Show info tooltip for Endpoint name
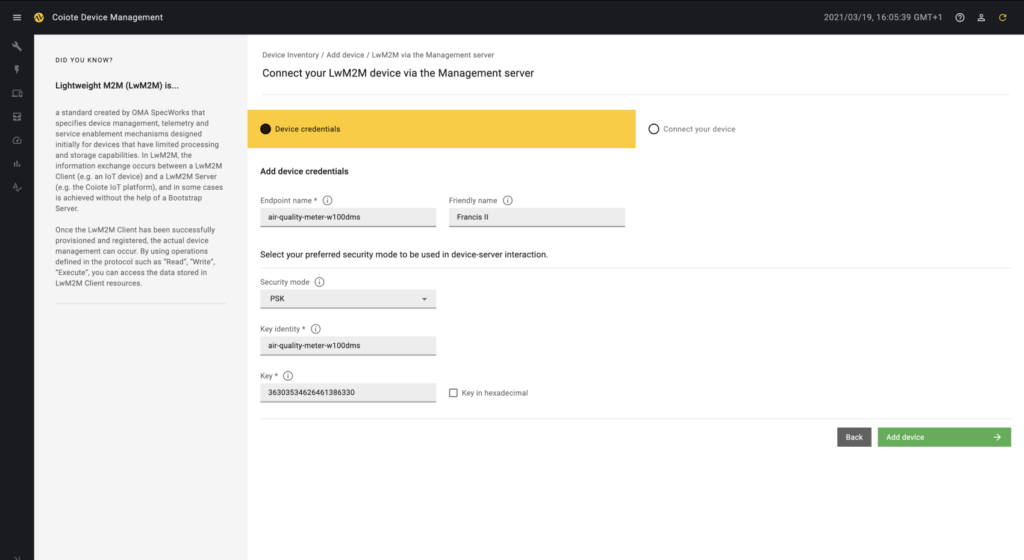 pyautogui.click(x=327, y=200)
